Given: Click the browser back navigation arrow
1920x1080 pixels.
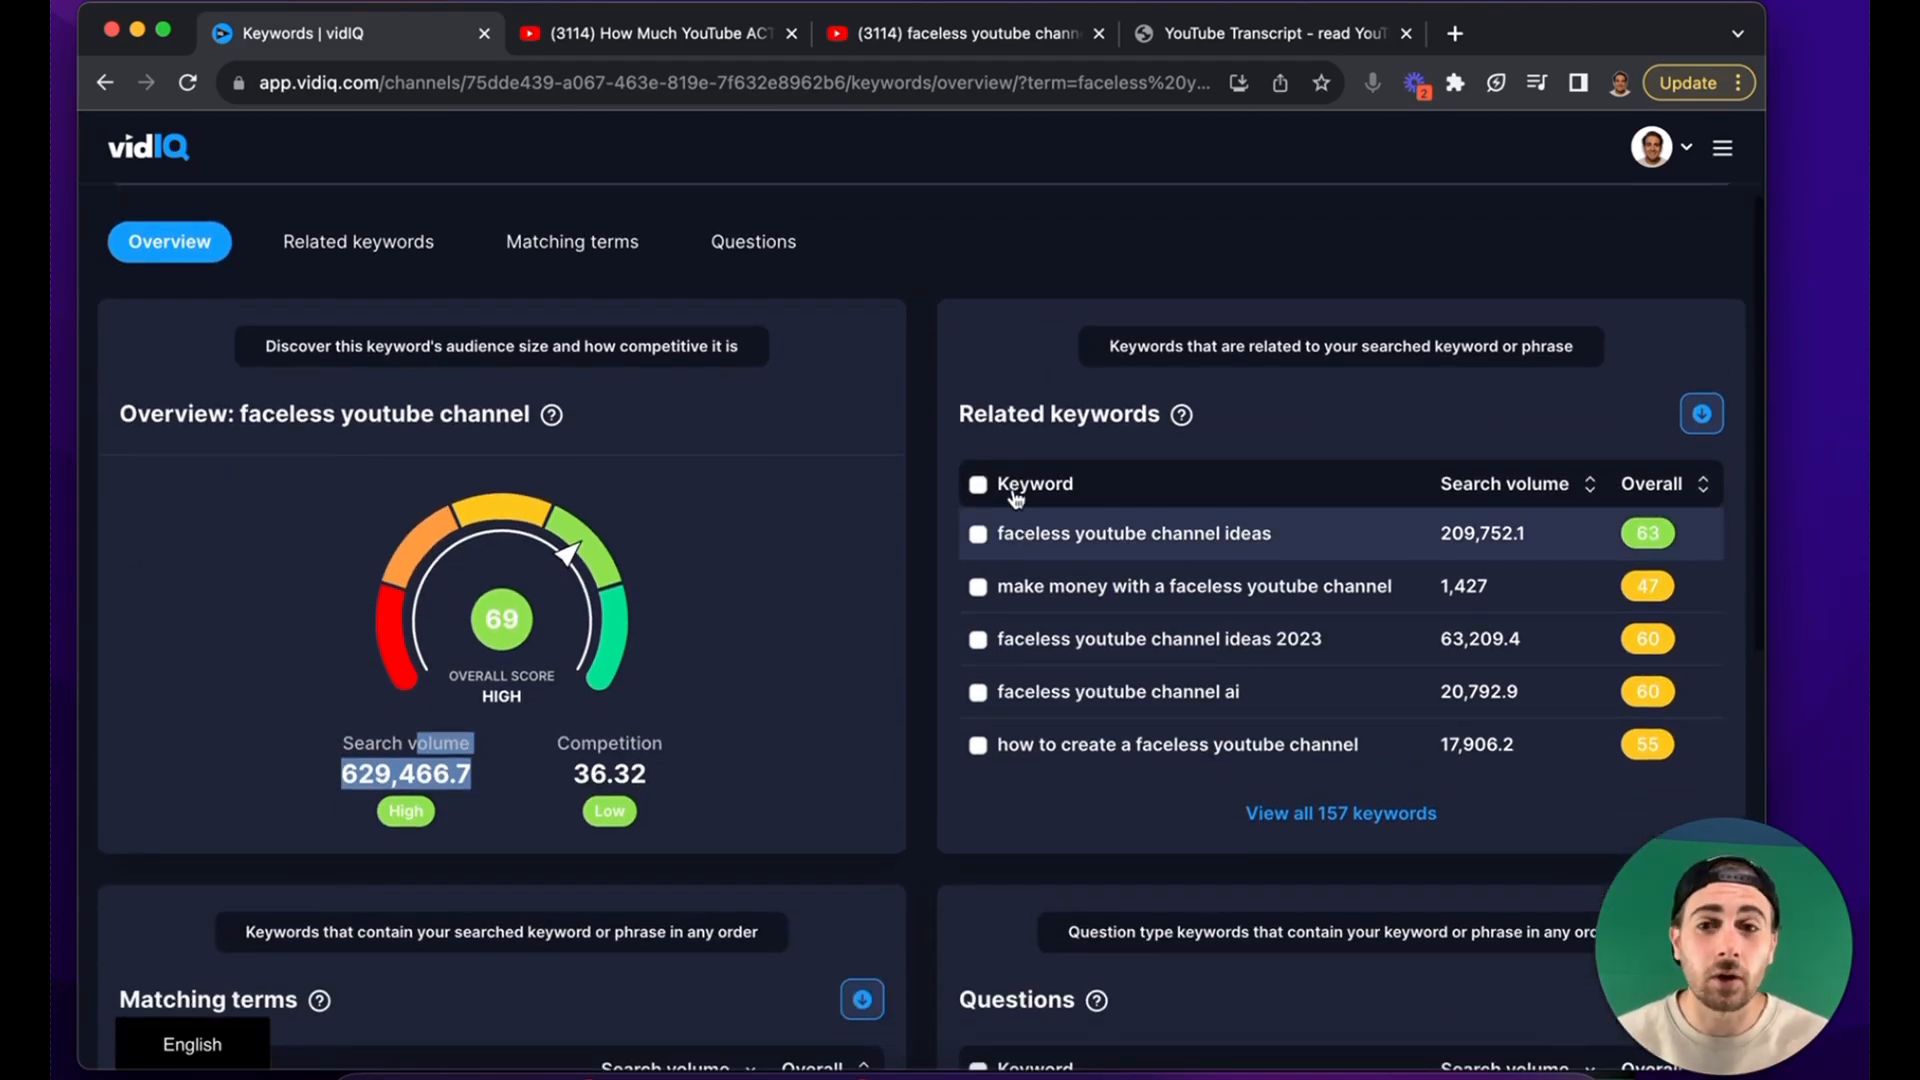Looking at the screenshot, I should [x=104, y=83].
